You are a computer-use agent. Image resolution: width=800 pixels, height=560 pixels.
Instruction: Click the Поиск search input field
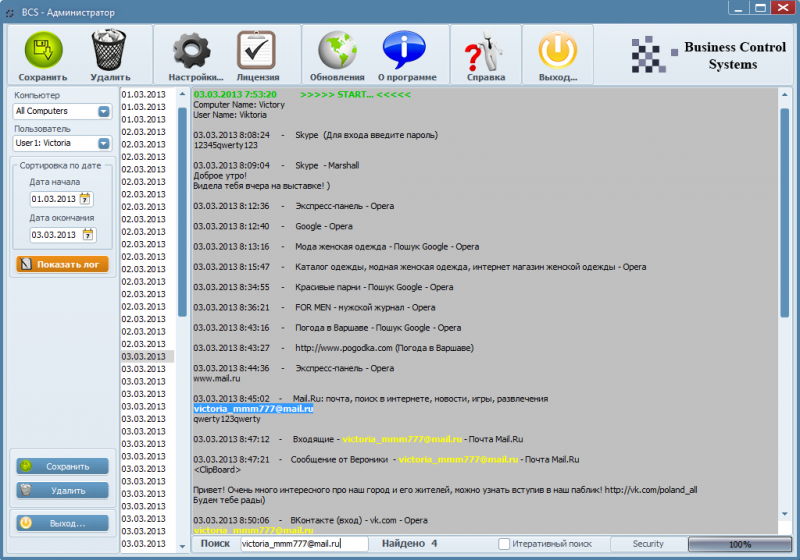point(304,544)
